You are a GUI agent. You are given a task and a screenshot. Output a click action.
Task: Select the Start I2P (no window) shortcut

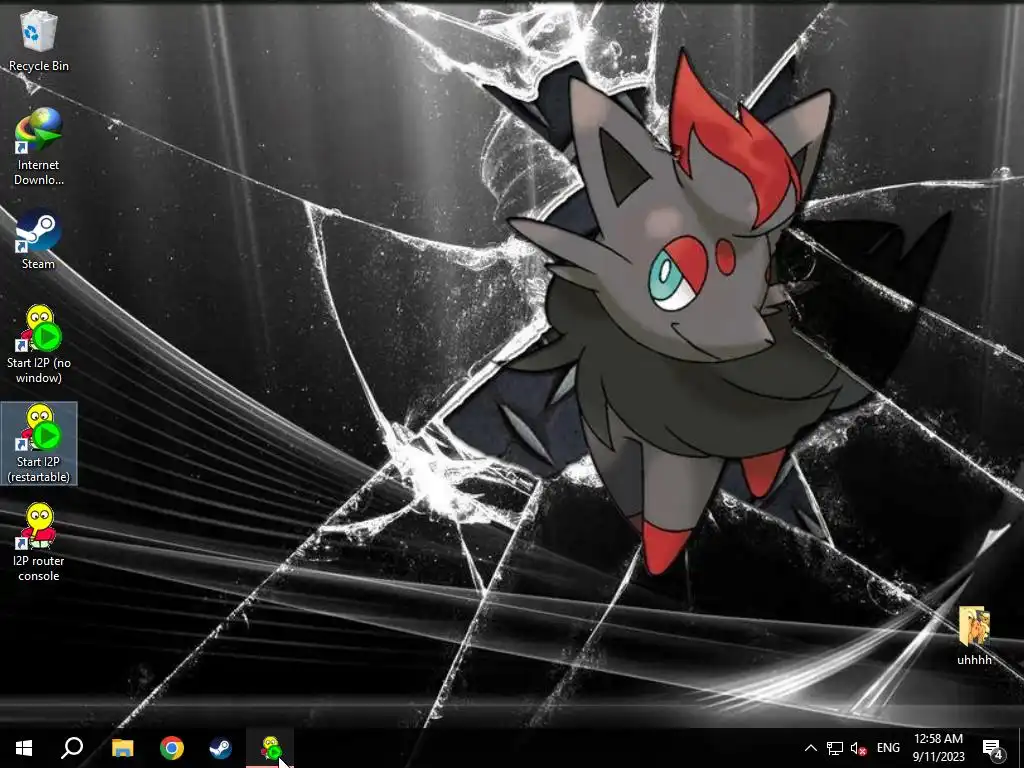39,345
